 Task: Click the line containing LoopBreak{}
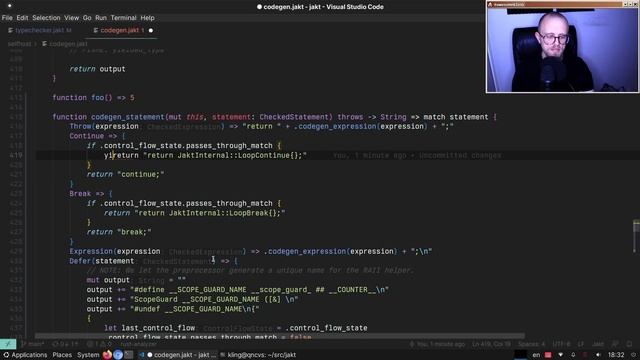pos(194,213)
